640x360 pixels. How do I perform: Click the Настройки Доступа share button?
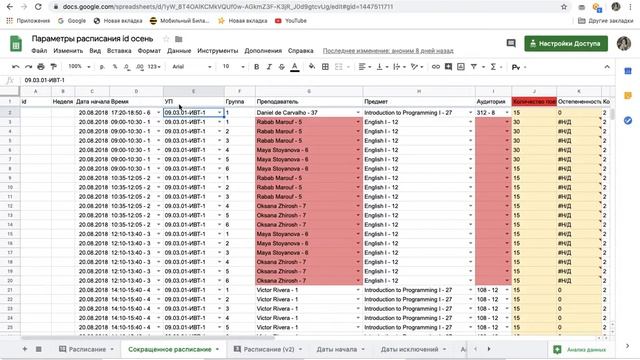coord(566,43)
